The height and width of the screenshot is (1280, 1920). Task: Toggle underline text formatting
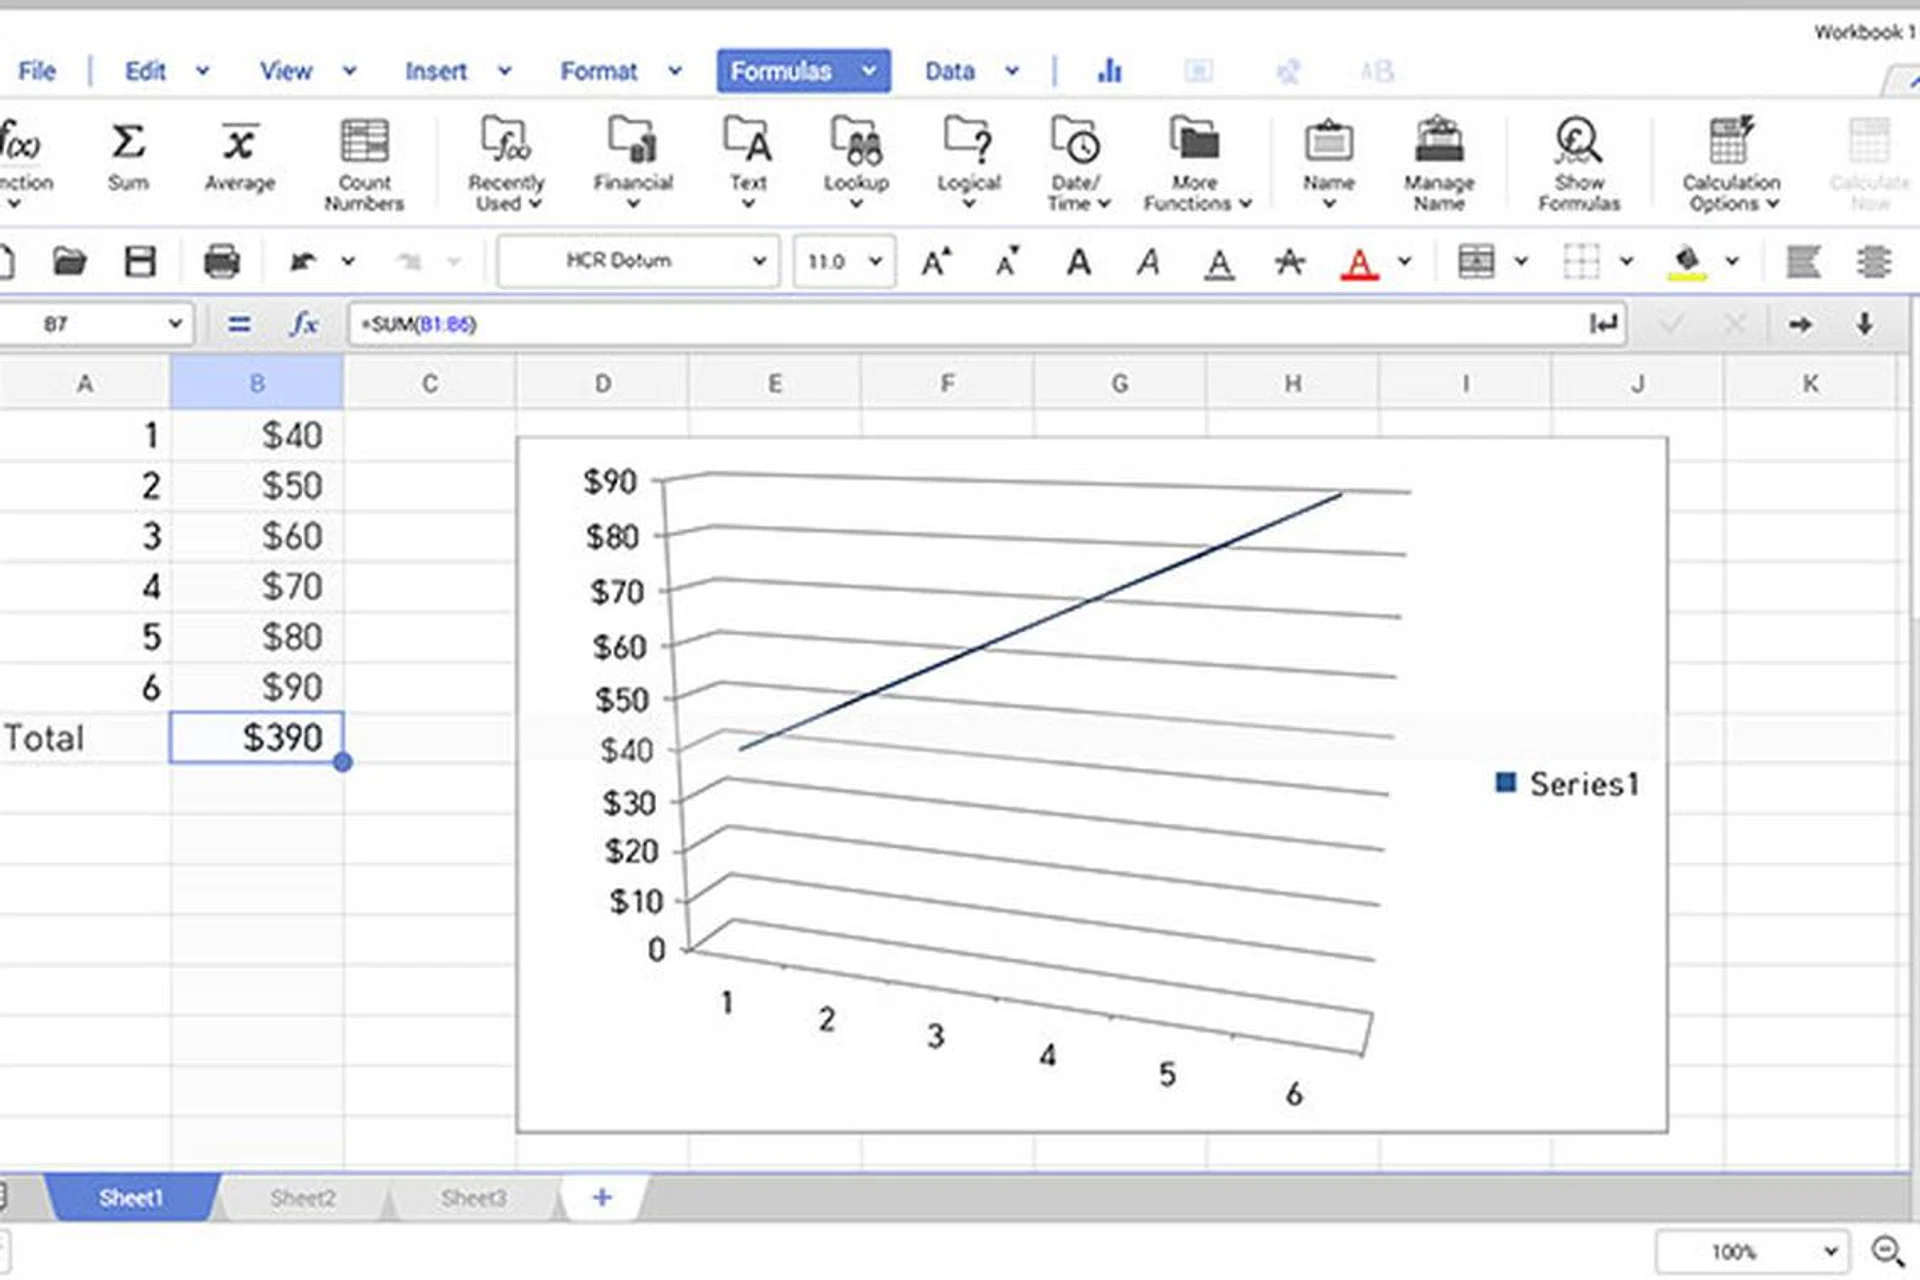[1218, 263]
